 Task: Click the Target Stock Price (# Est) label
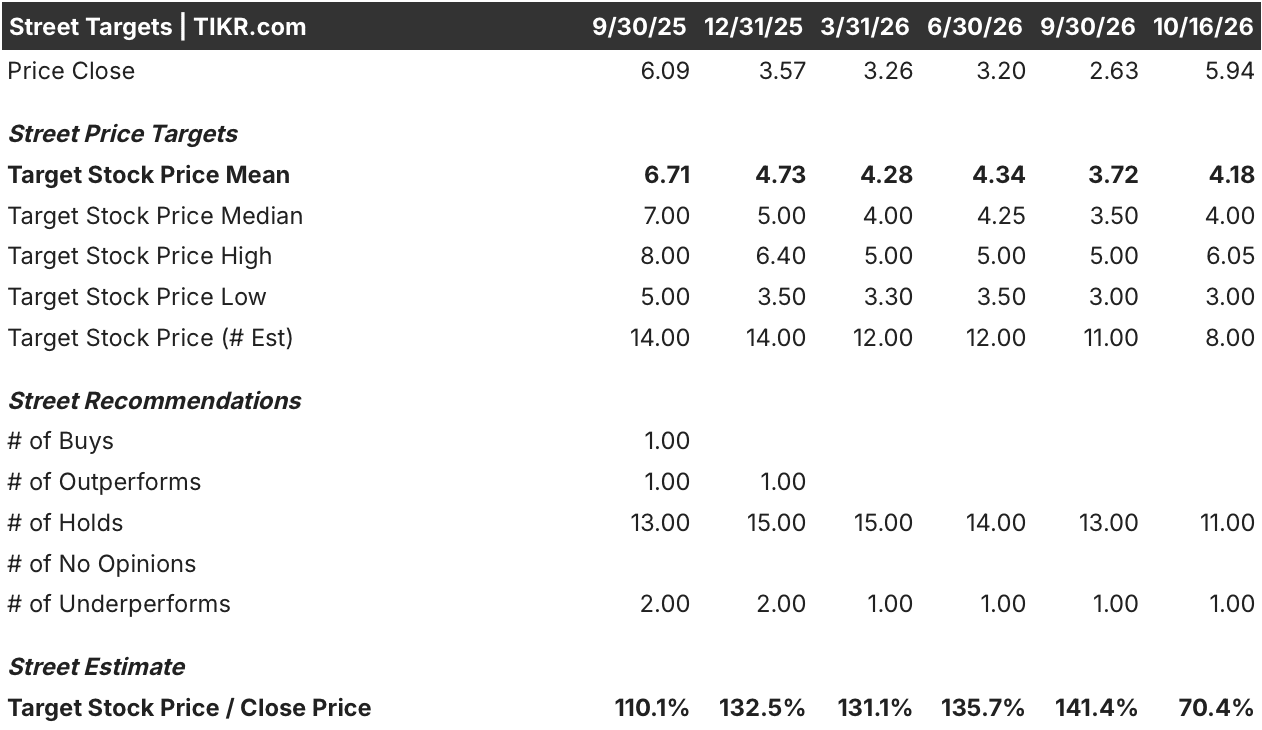[x=150, y=338]
